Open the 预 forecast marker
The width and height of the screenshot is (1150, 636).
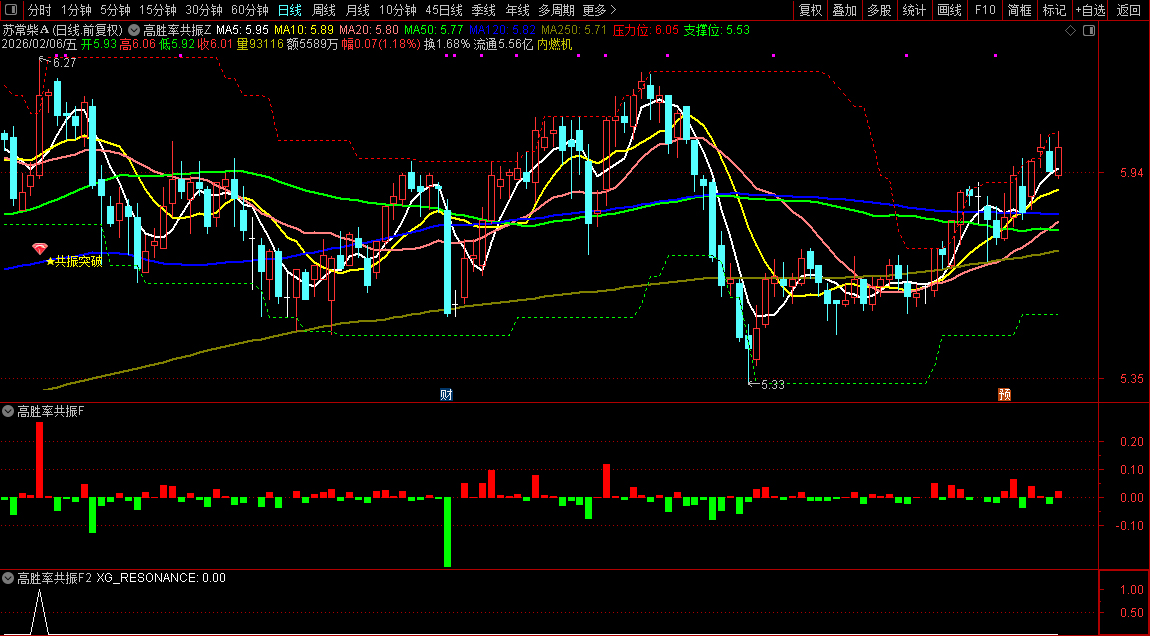coord(1004,395)
